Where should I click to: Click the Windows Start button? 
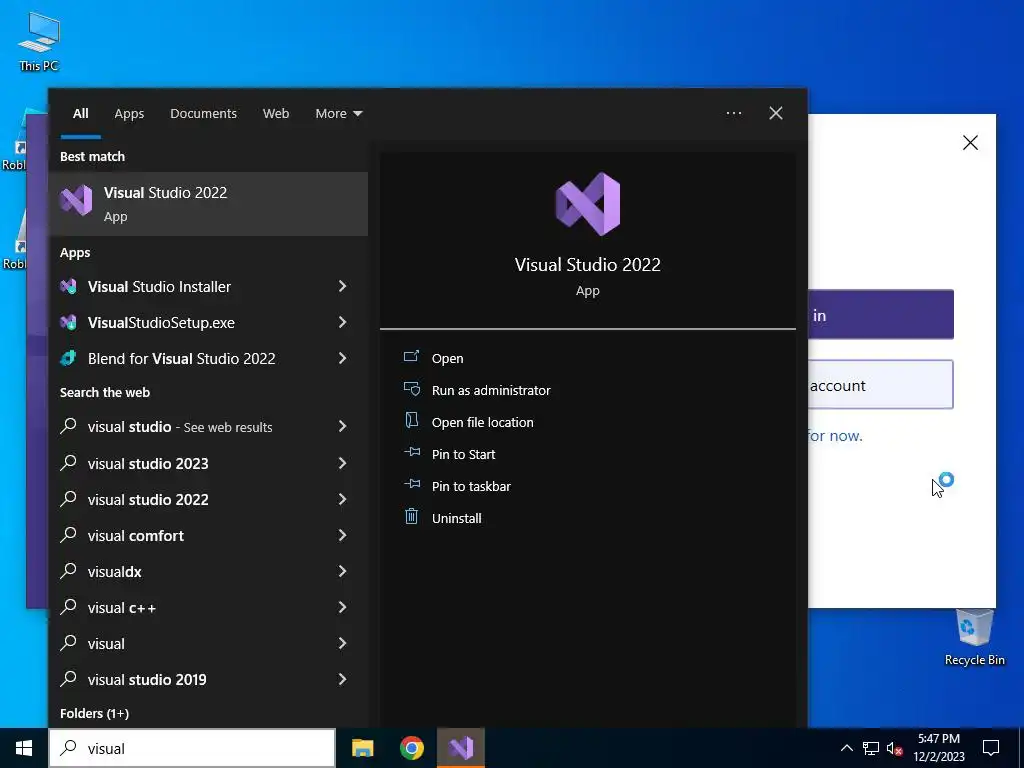(24, 748)
